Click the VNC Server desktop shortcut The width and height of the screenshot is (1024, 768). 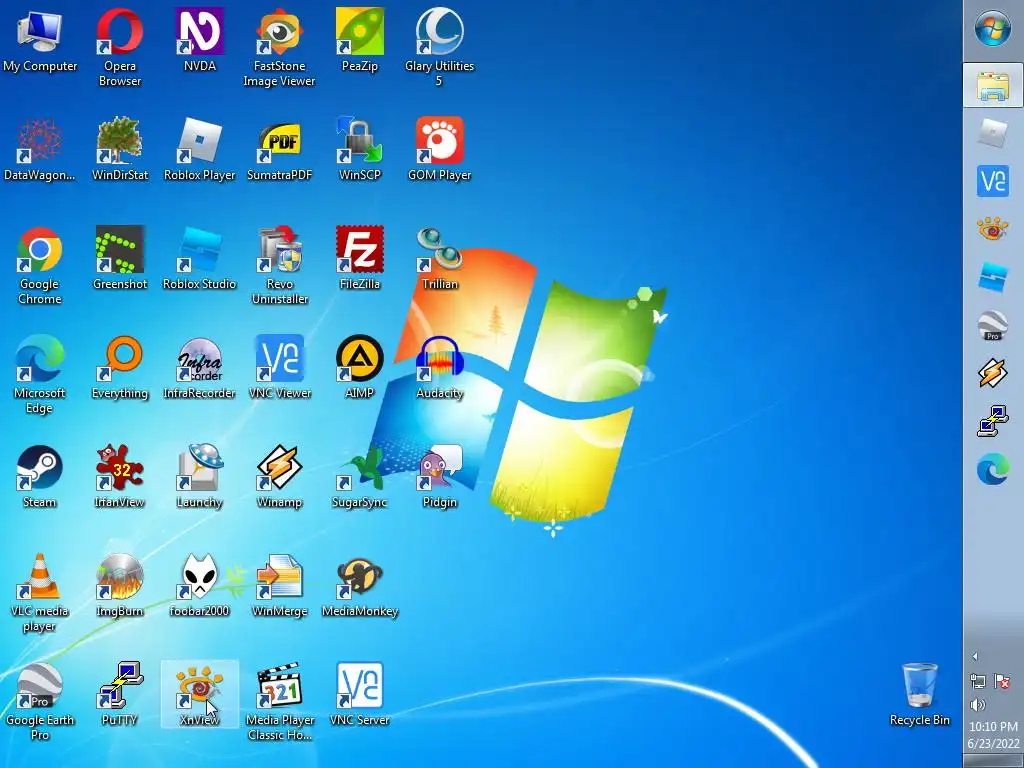point(359,695)
